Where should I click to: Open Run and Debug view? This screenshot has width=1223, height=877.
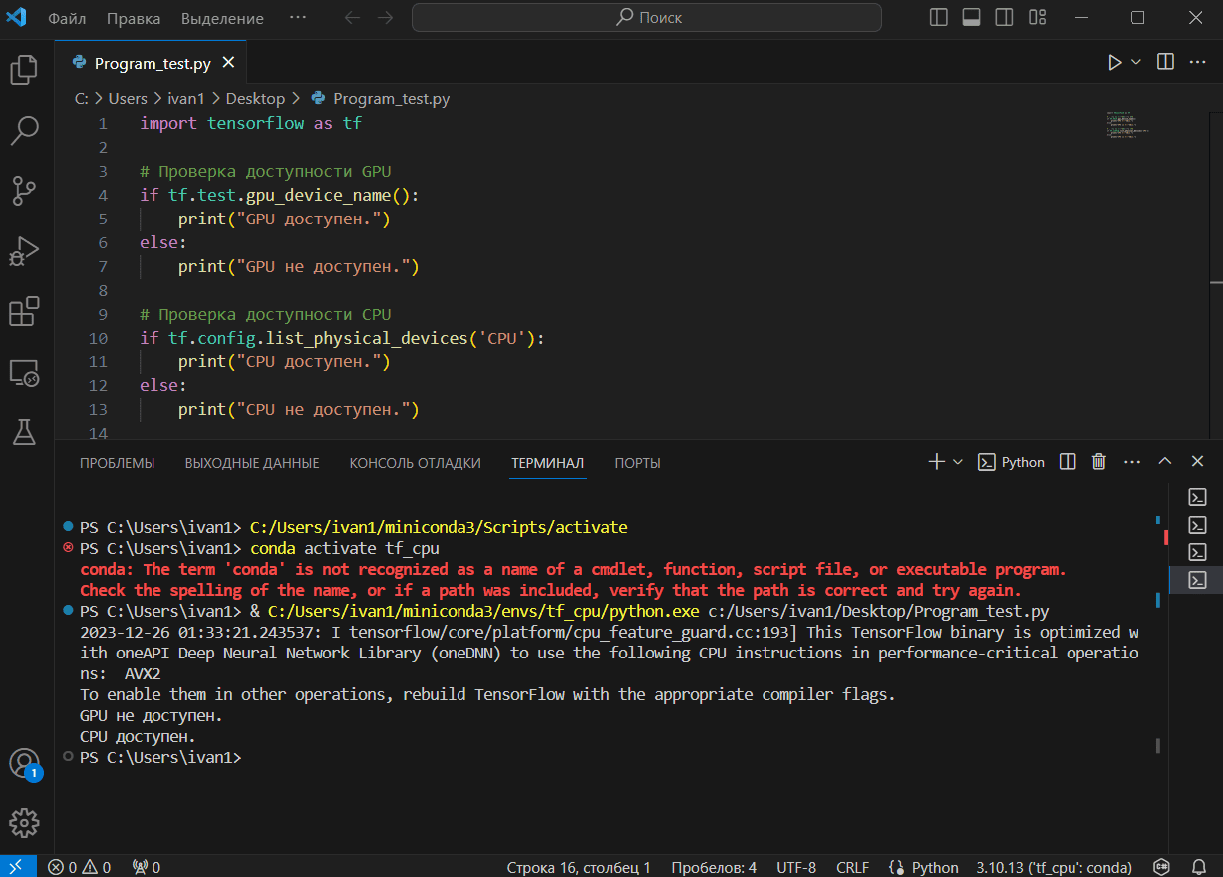click(x=24, y=251)
